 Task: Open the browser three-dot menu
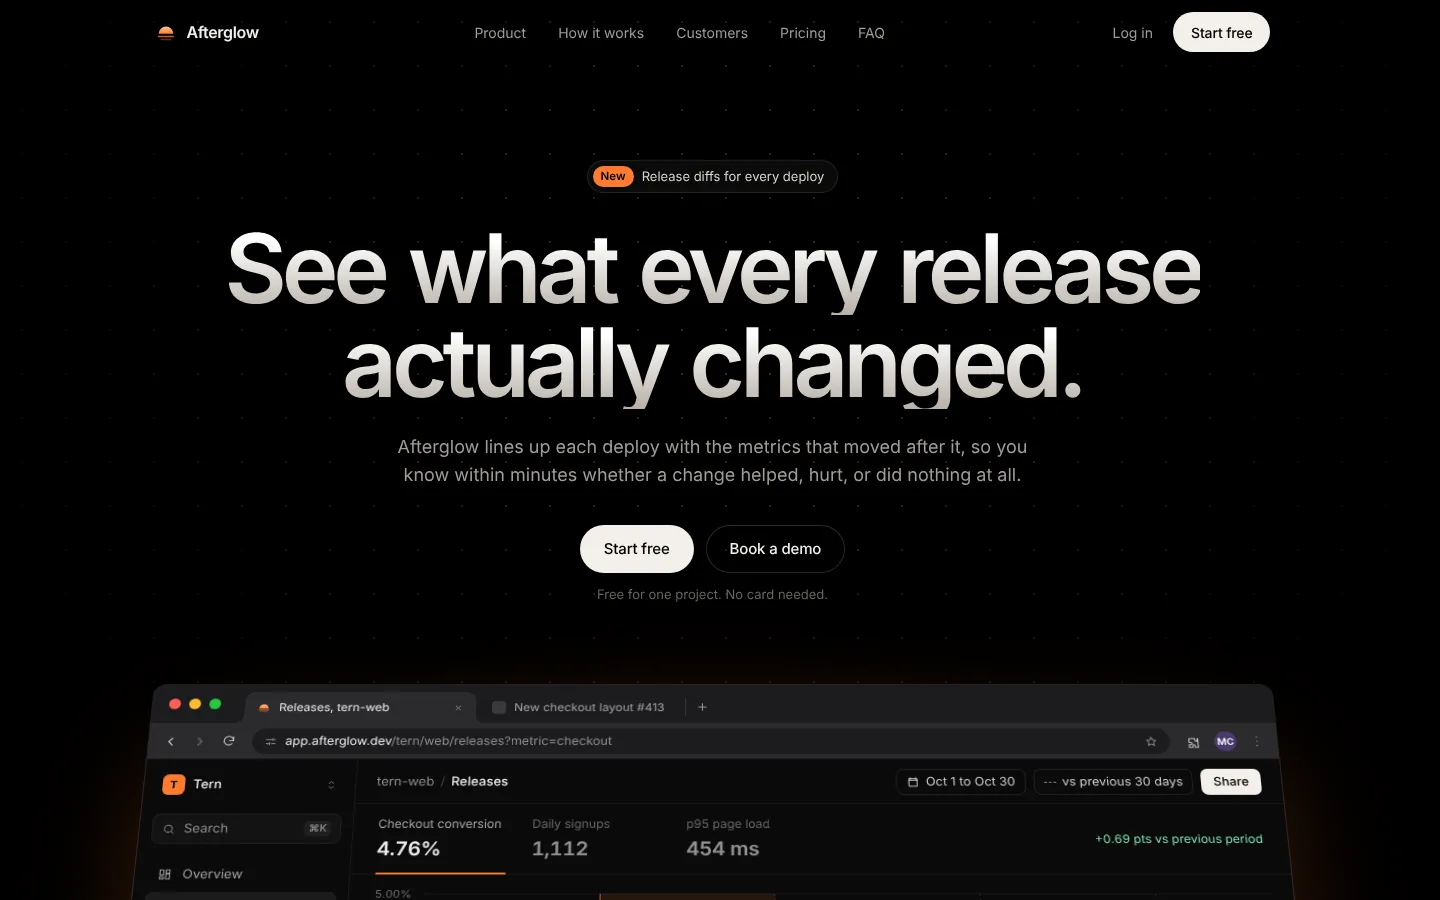pos(1257,742)
